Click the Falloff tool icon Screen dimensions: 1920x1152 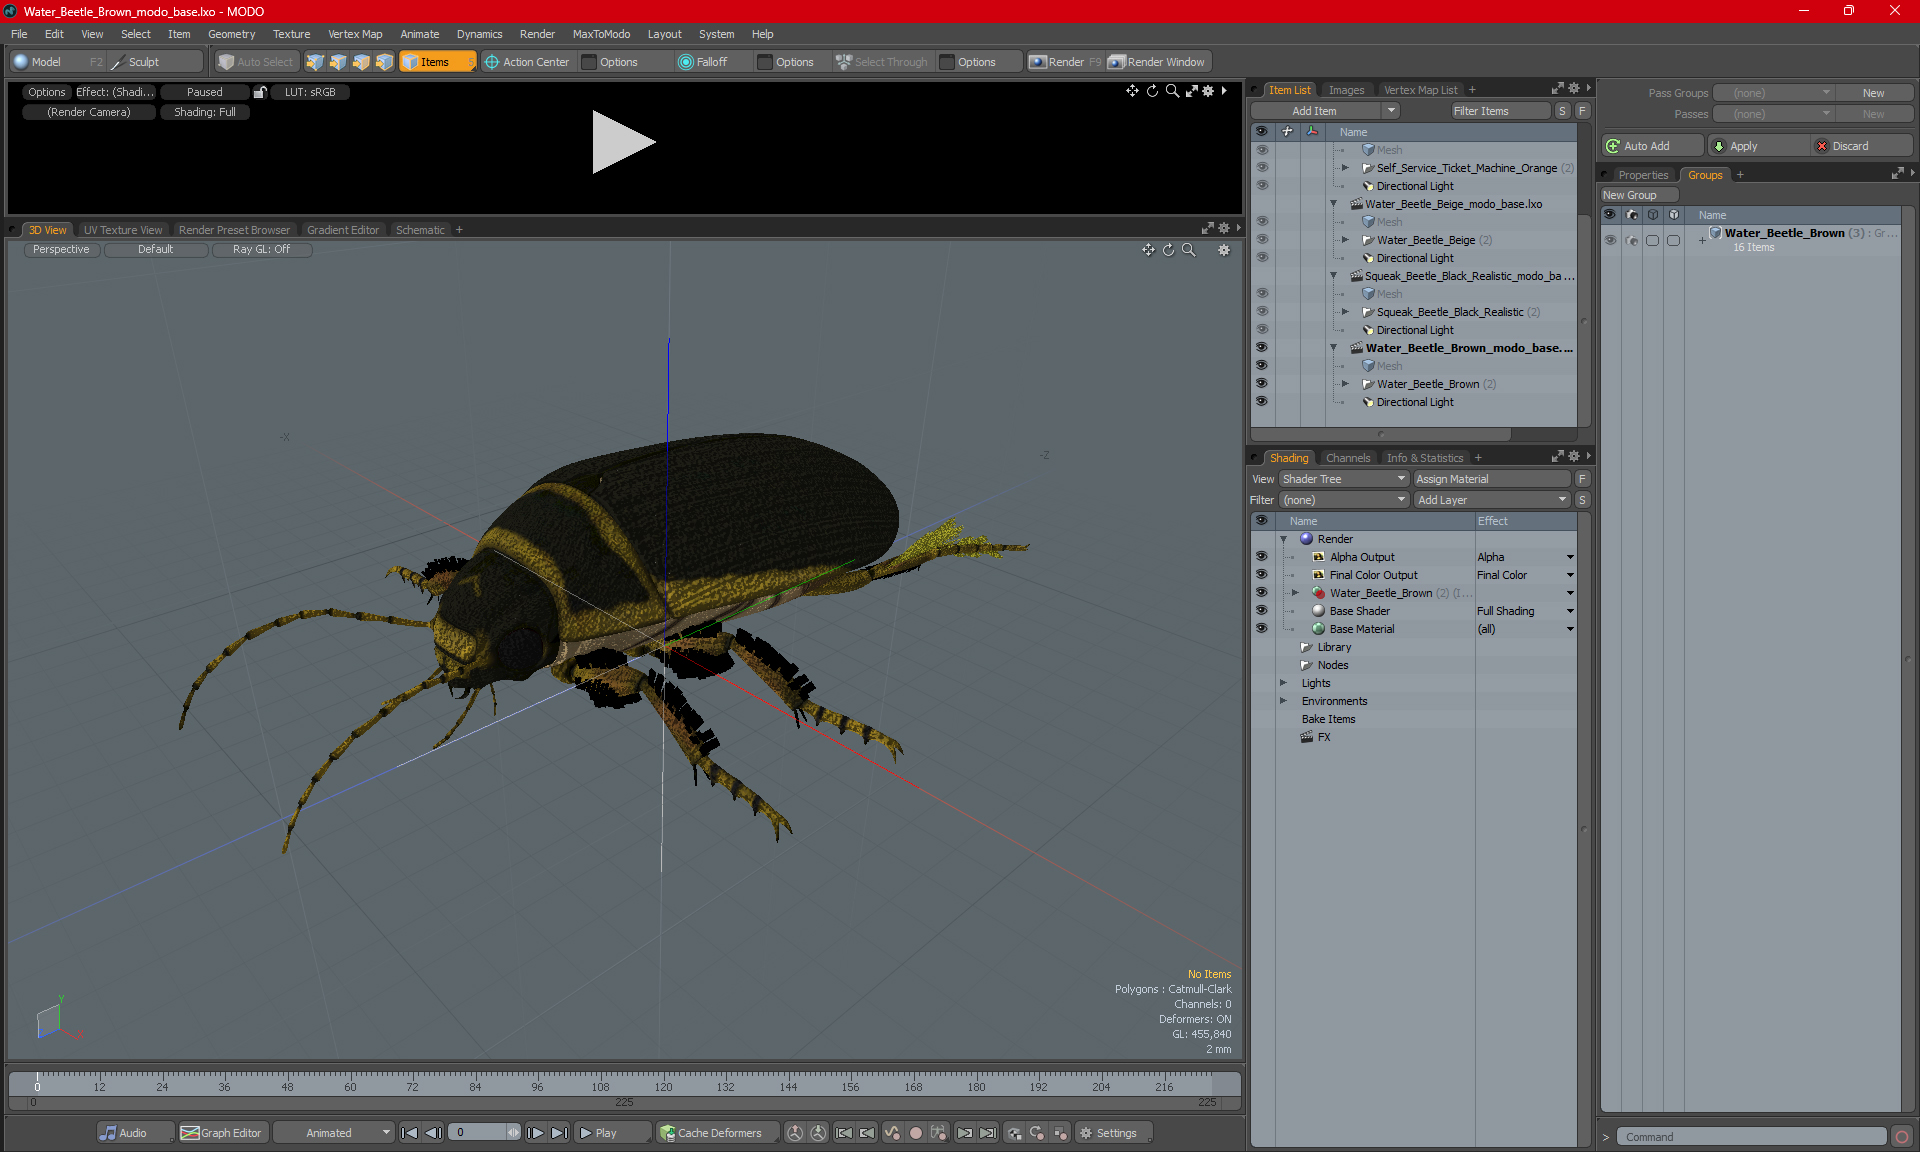tap(686, 62)
